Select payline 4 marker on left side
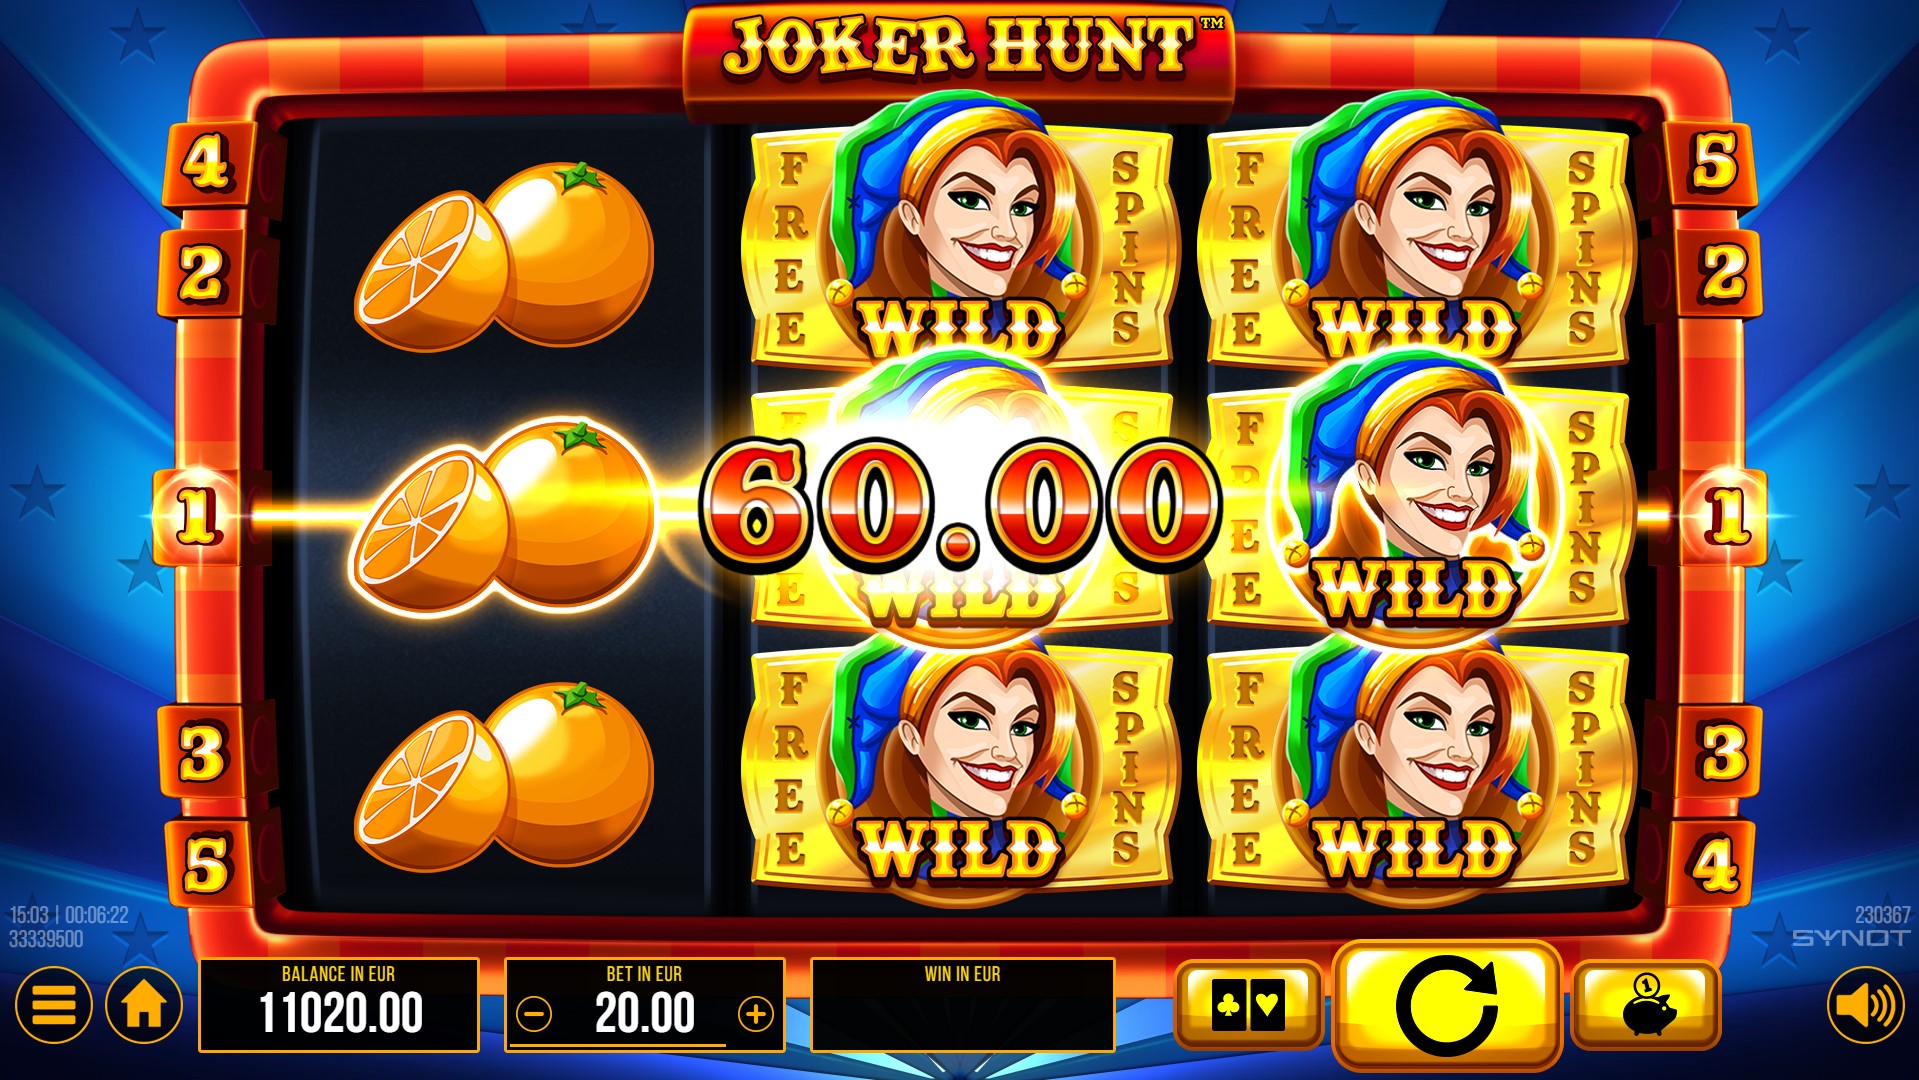 207,164
